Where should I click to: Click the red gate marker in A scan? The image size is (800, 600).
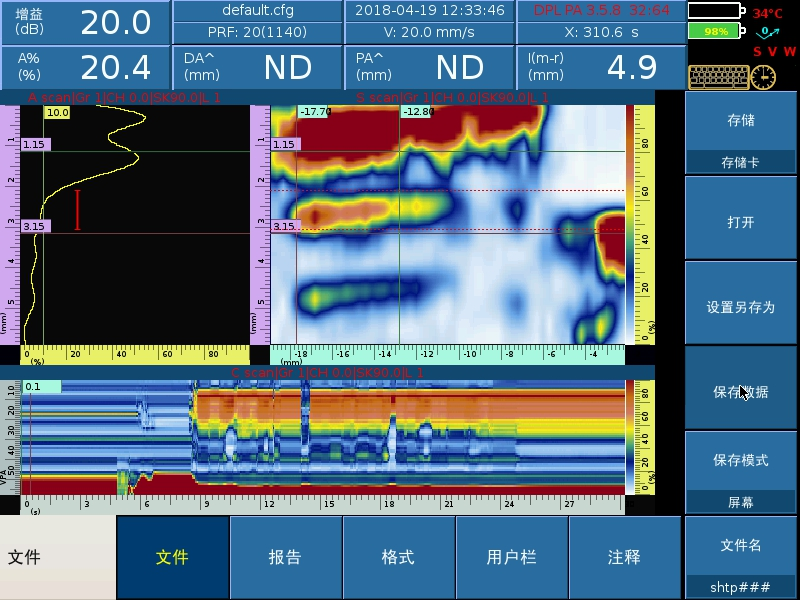(x=77, y=210)
